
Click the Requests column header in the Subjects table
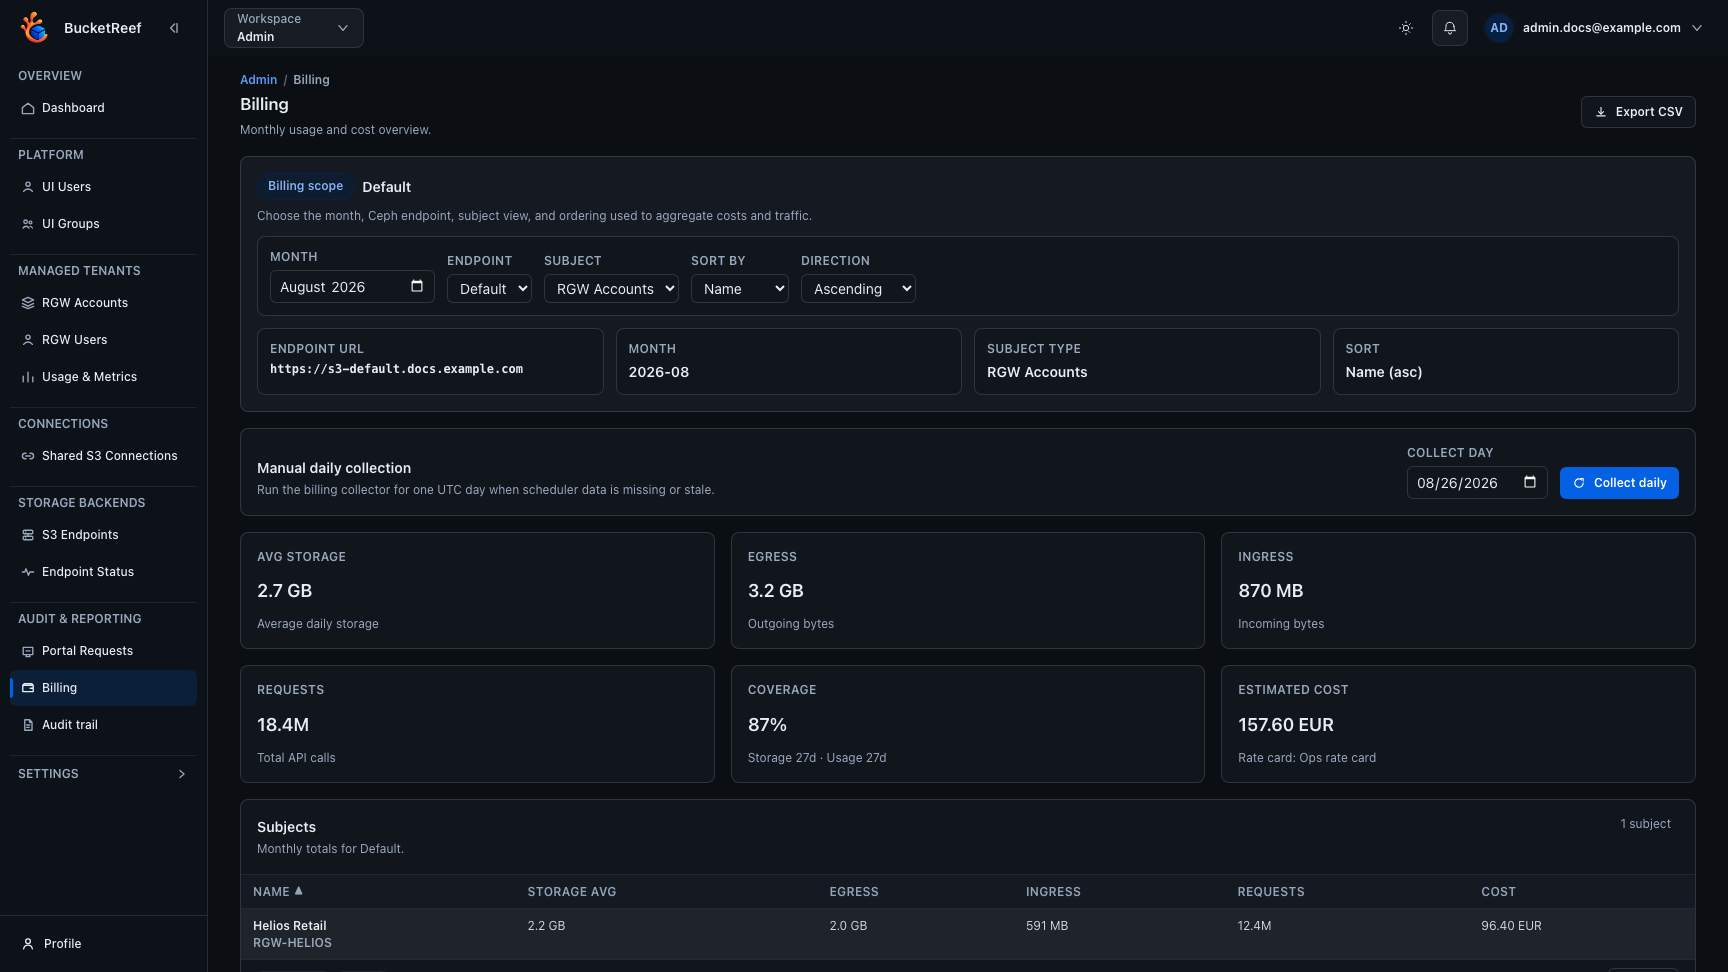coord(1271,892)
